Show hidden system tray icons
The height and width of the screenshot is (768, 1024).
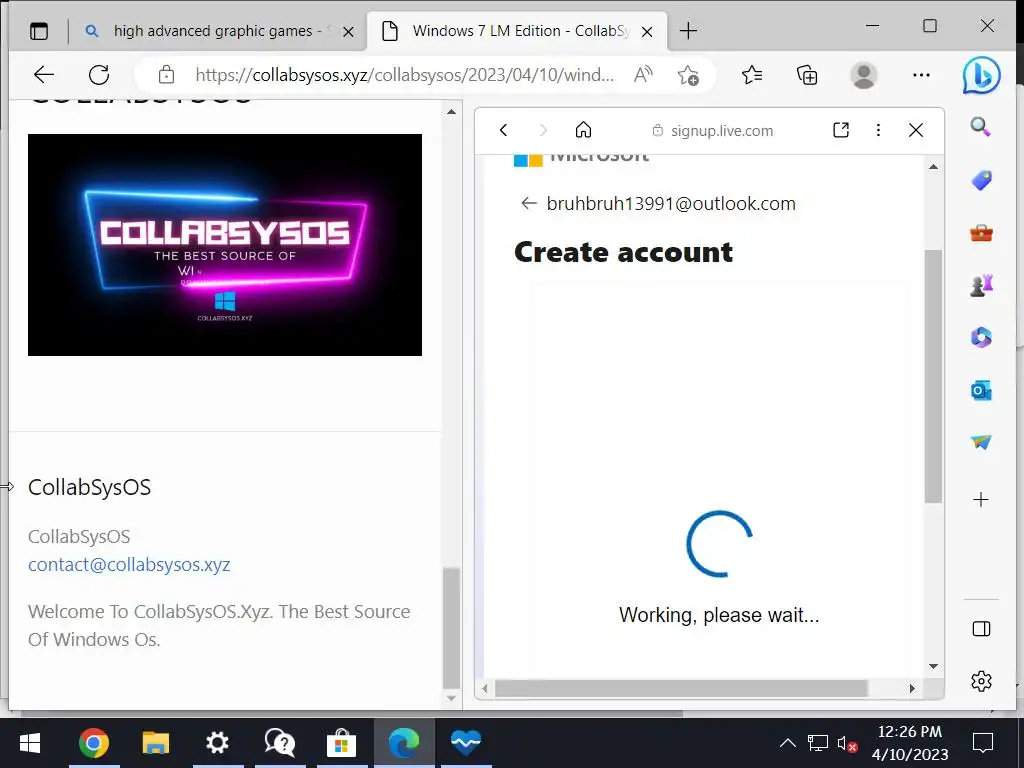point(788,743)
